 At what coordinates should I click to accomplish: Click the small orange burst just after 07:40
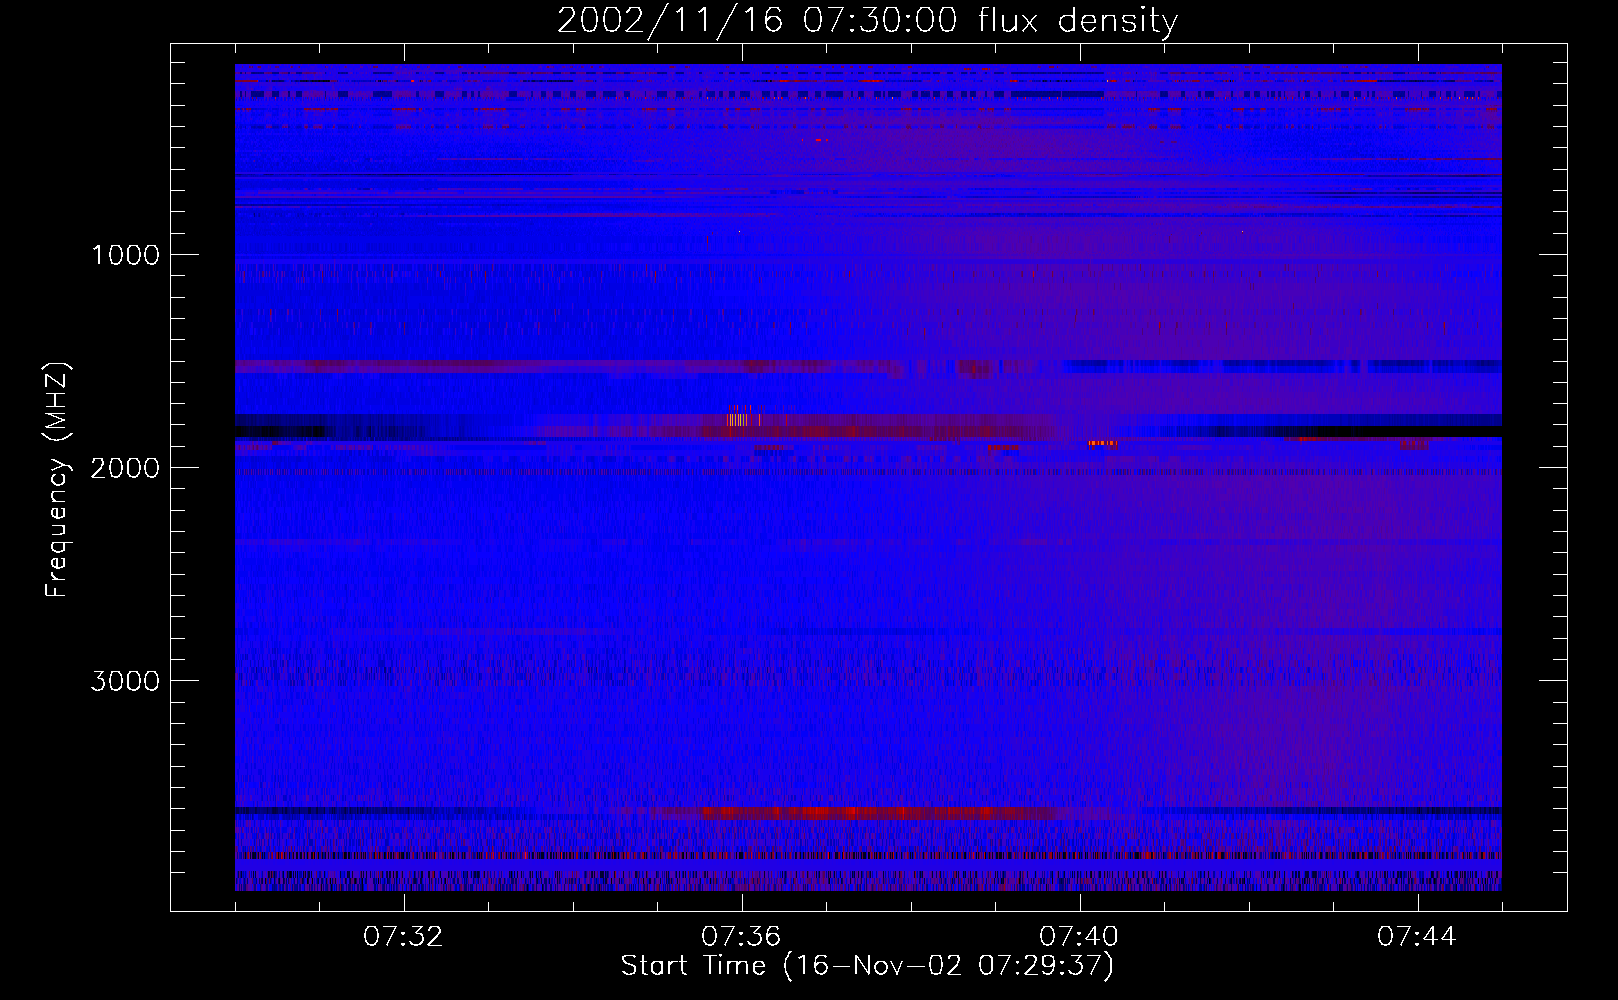pyautogui.click(x=1103, y=443)
